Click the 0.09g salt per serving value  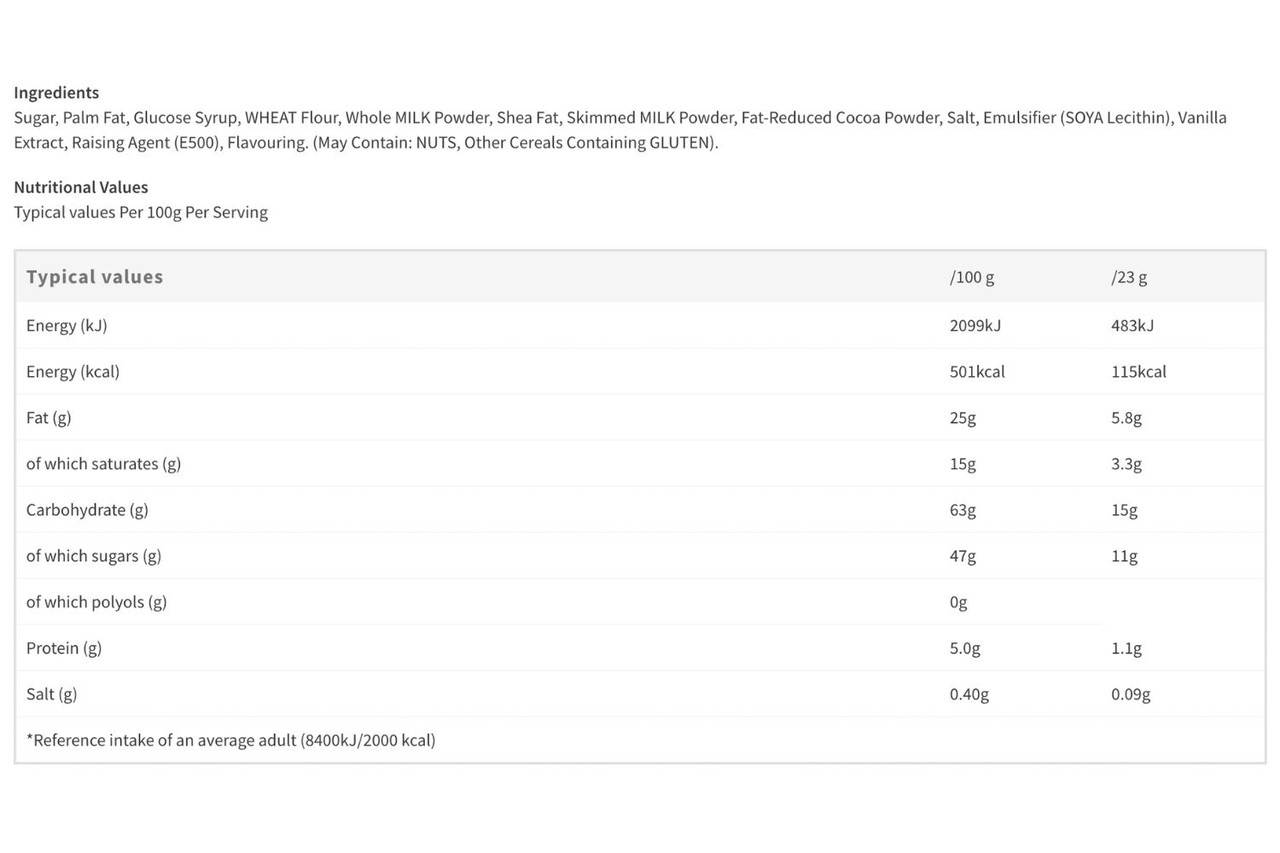coord(1130,693)
